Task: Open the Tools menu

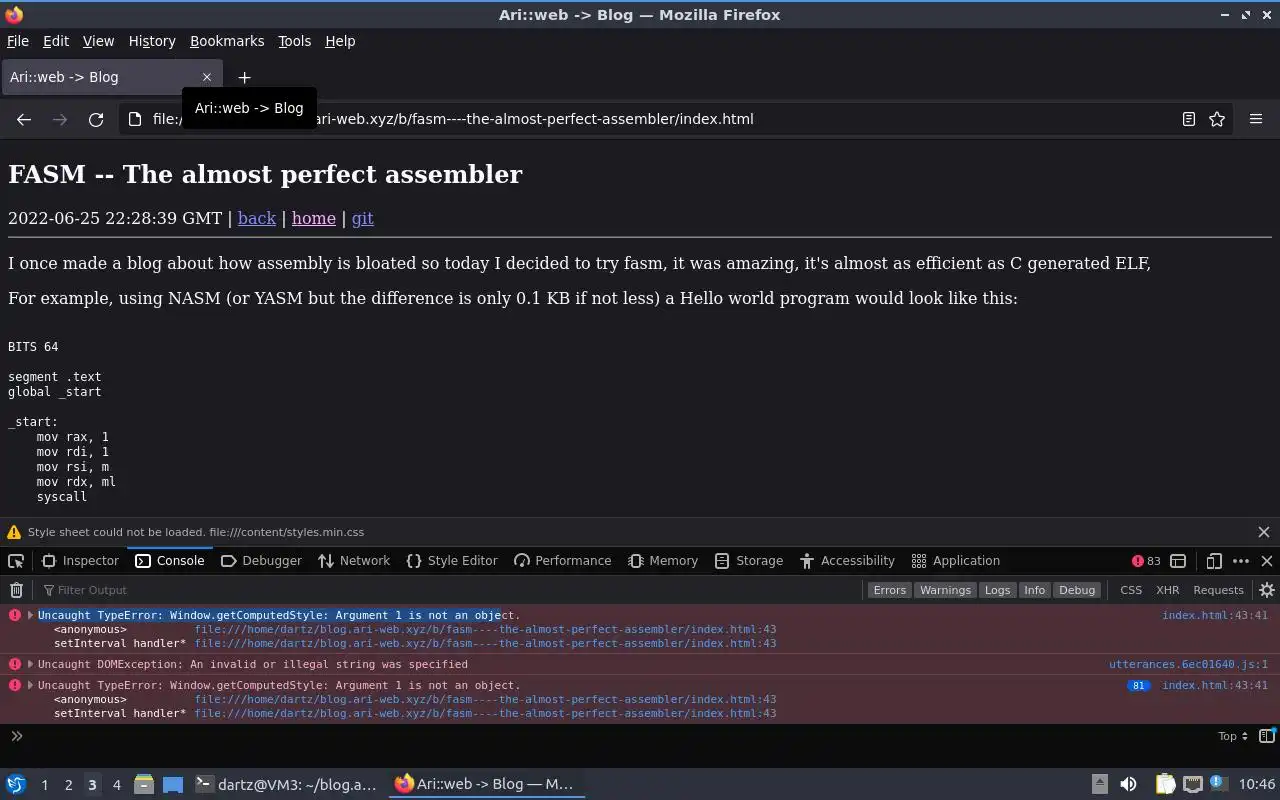Action: [x=294, y=41]
